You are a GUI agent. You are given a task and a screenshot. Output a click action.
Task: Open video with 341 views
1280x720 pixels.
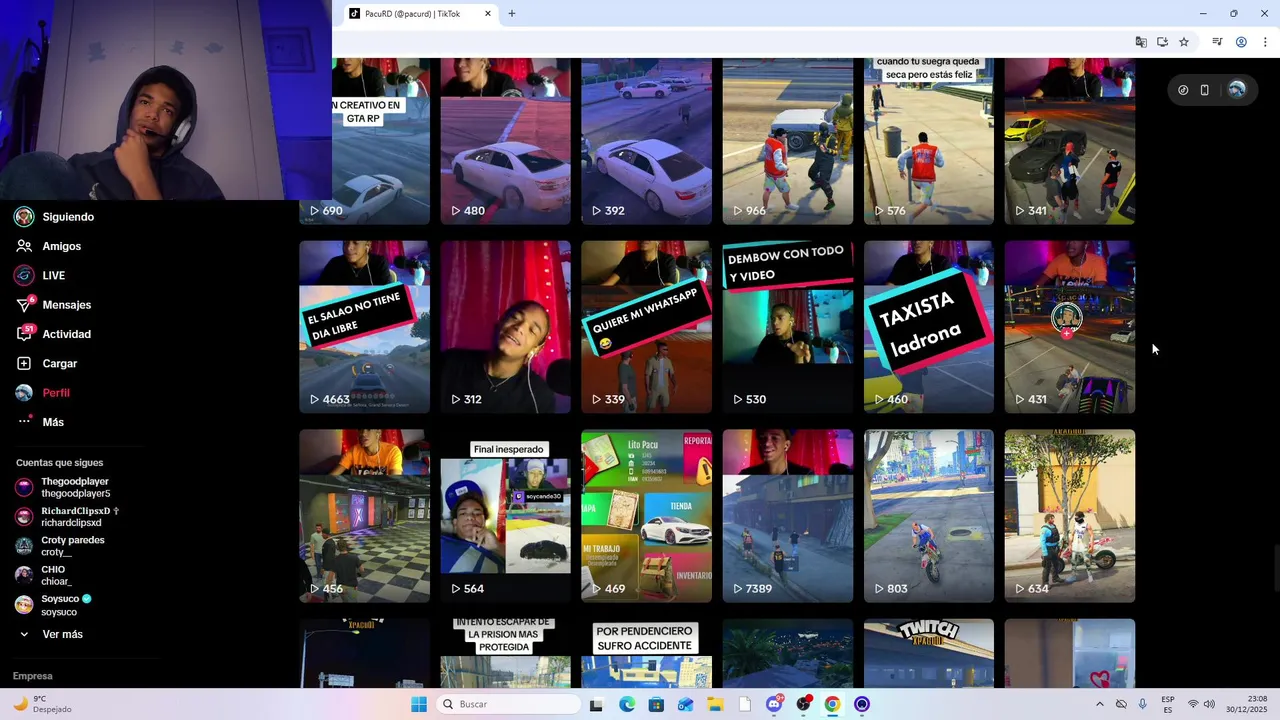coord(1070,141)
